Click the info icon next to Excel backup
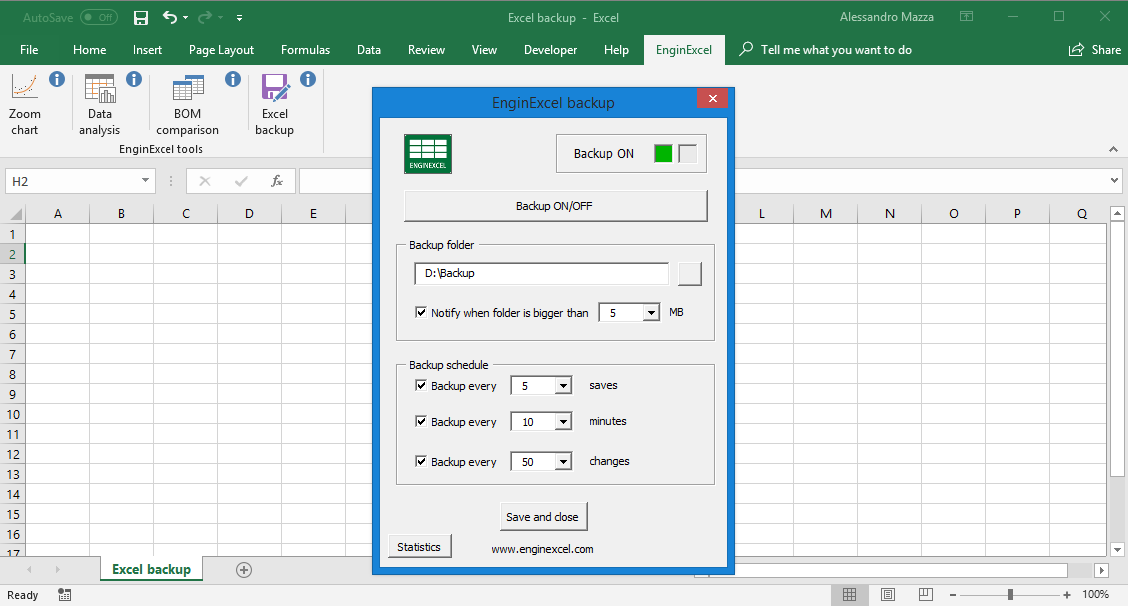Image resolution: width=1128 pixels, height=606 pixels. [308, 79]
